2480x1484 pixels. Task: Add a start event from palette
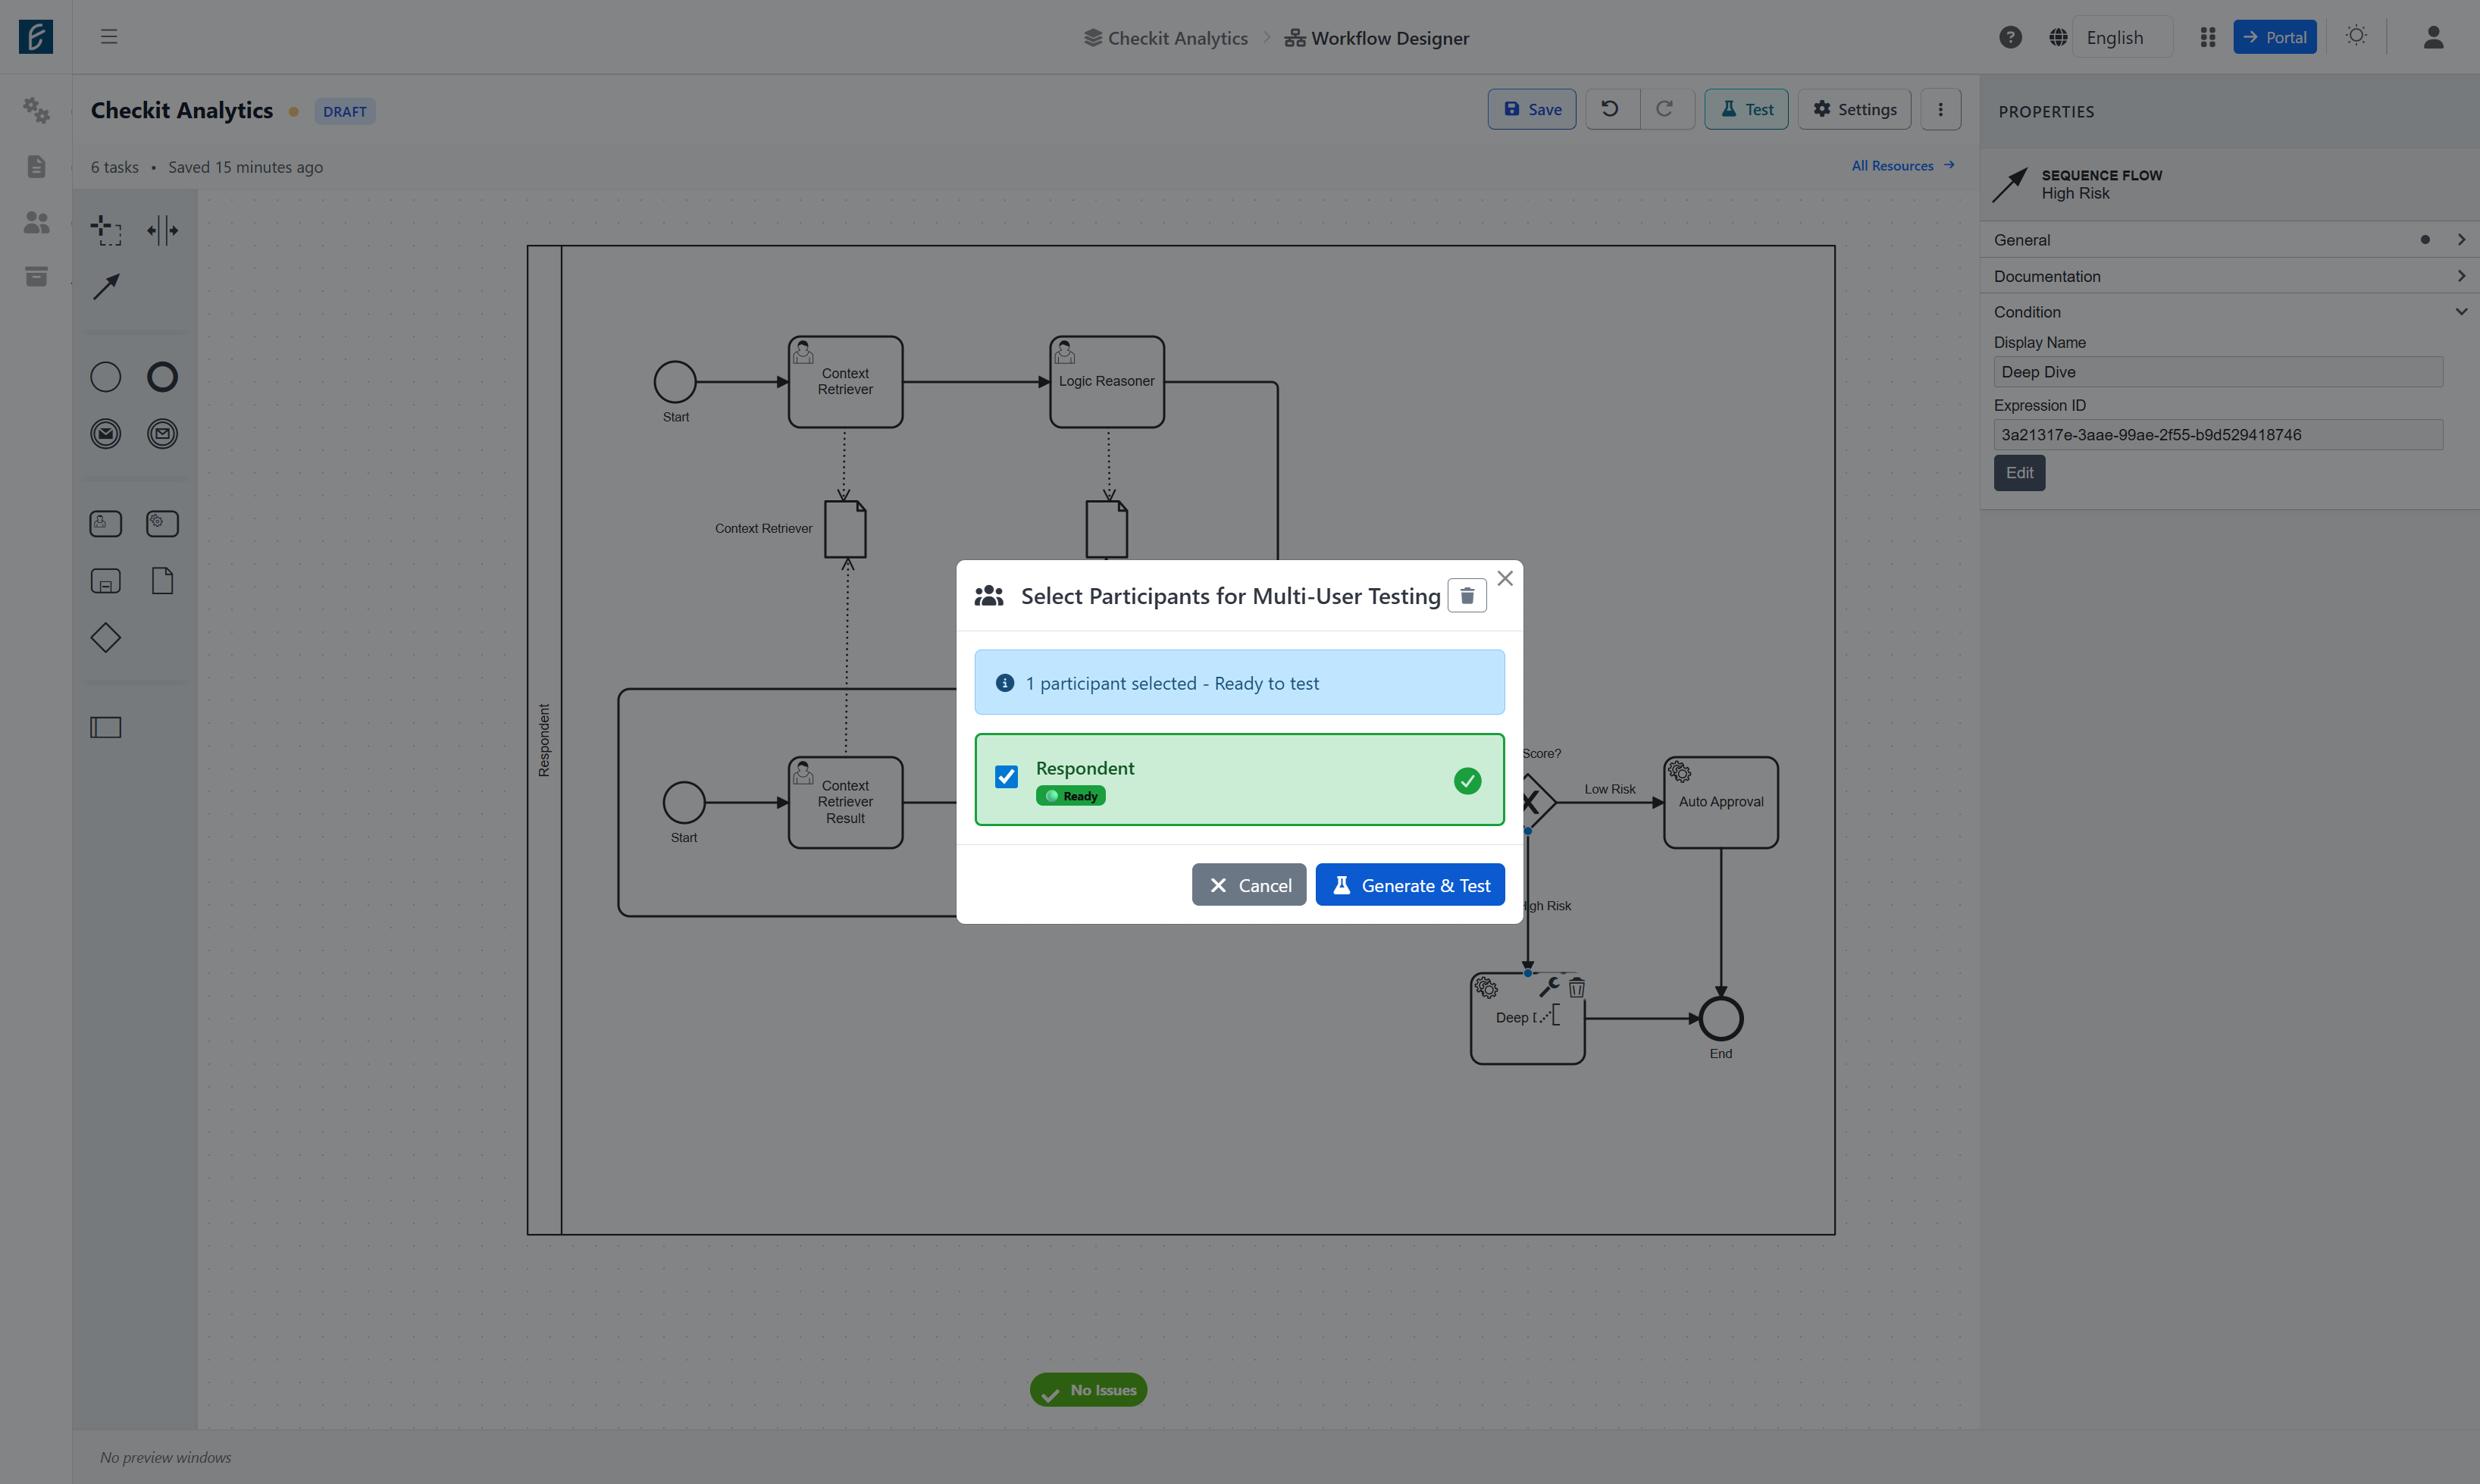pos(106,377)
